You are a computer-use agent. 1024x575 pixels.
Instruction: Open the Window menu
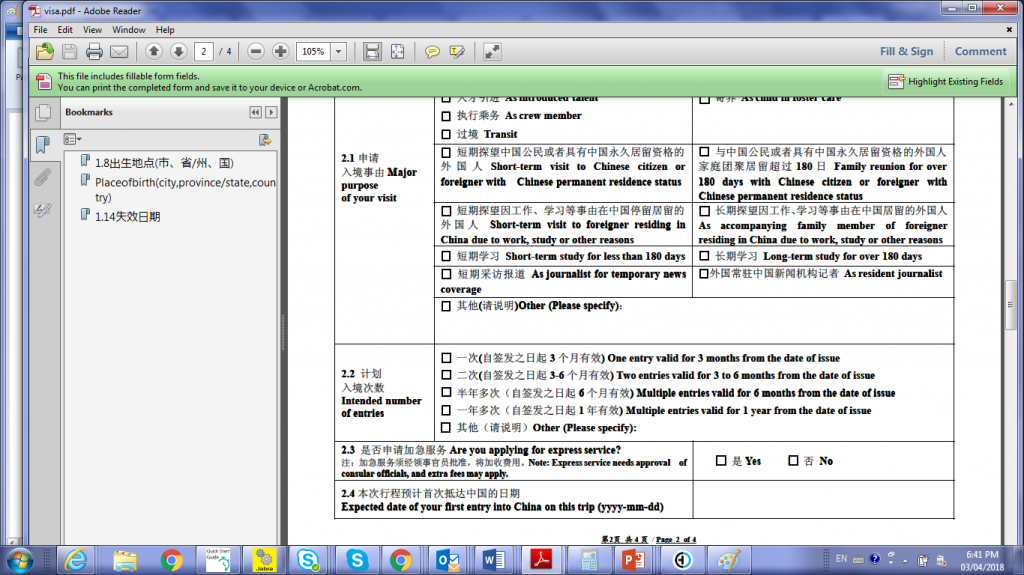point(128,30)
